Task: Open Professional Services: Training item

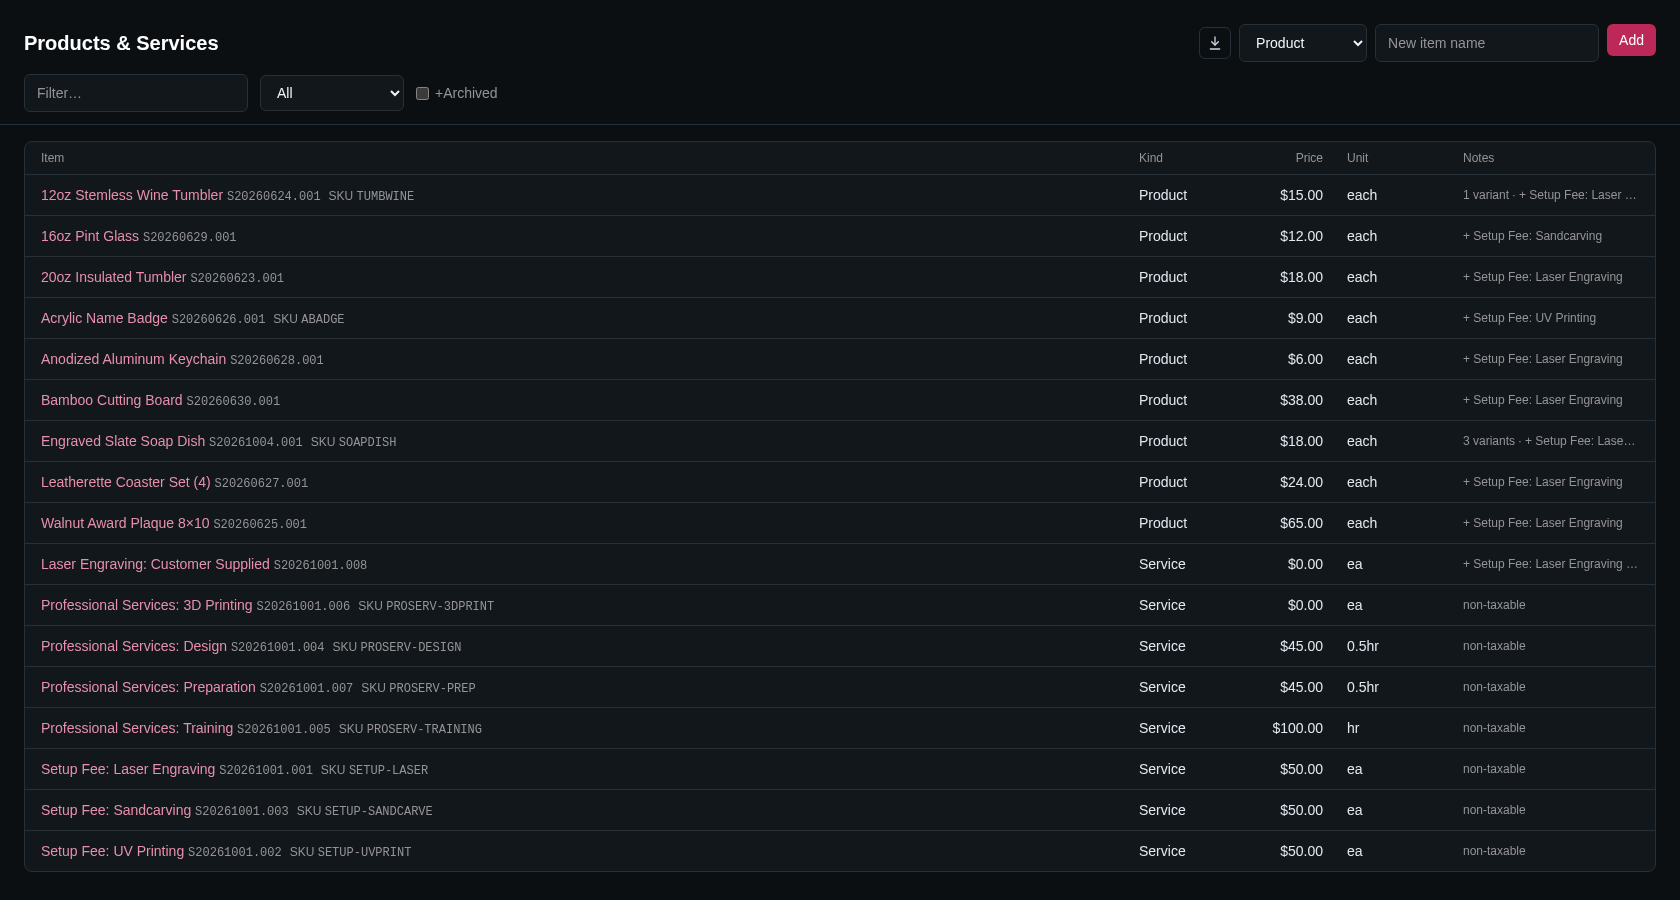Action: pyautogui.click(x=137, y=728)
